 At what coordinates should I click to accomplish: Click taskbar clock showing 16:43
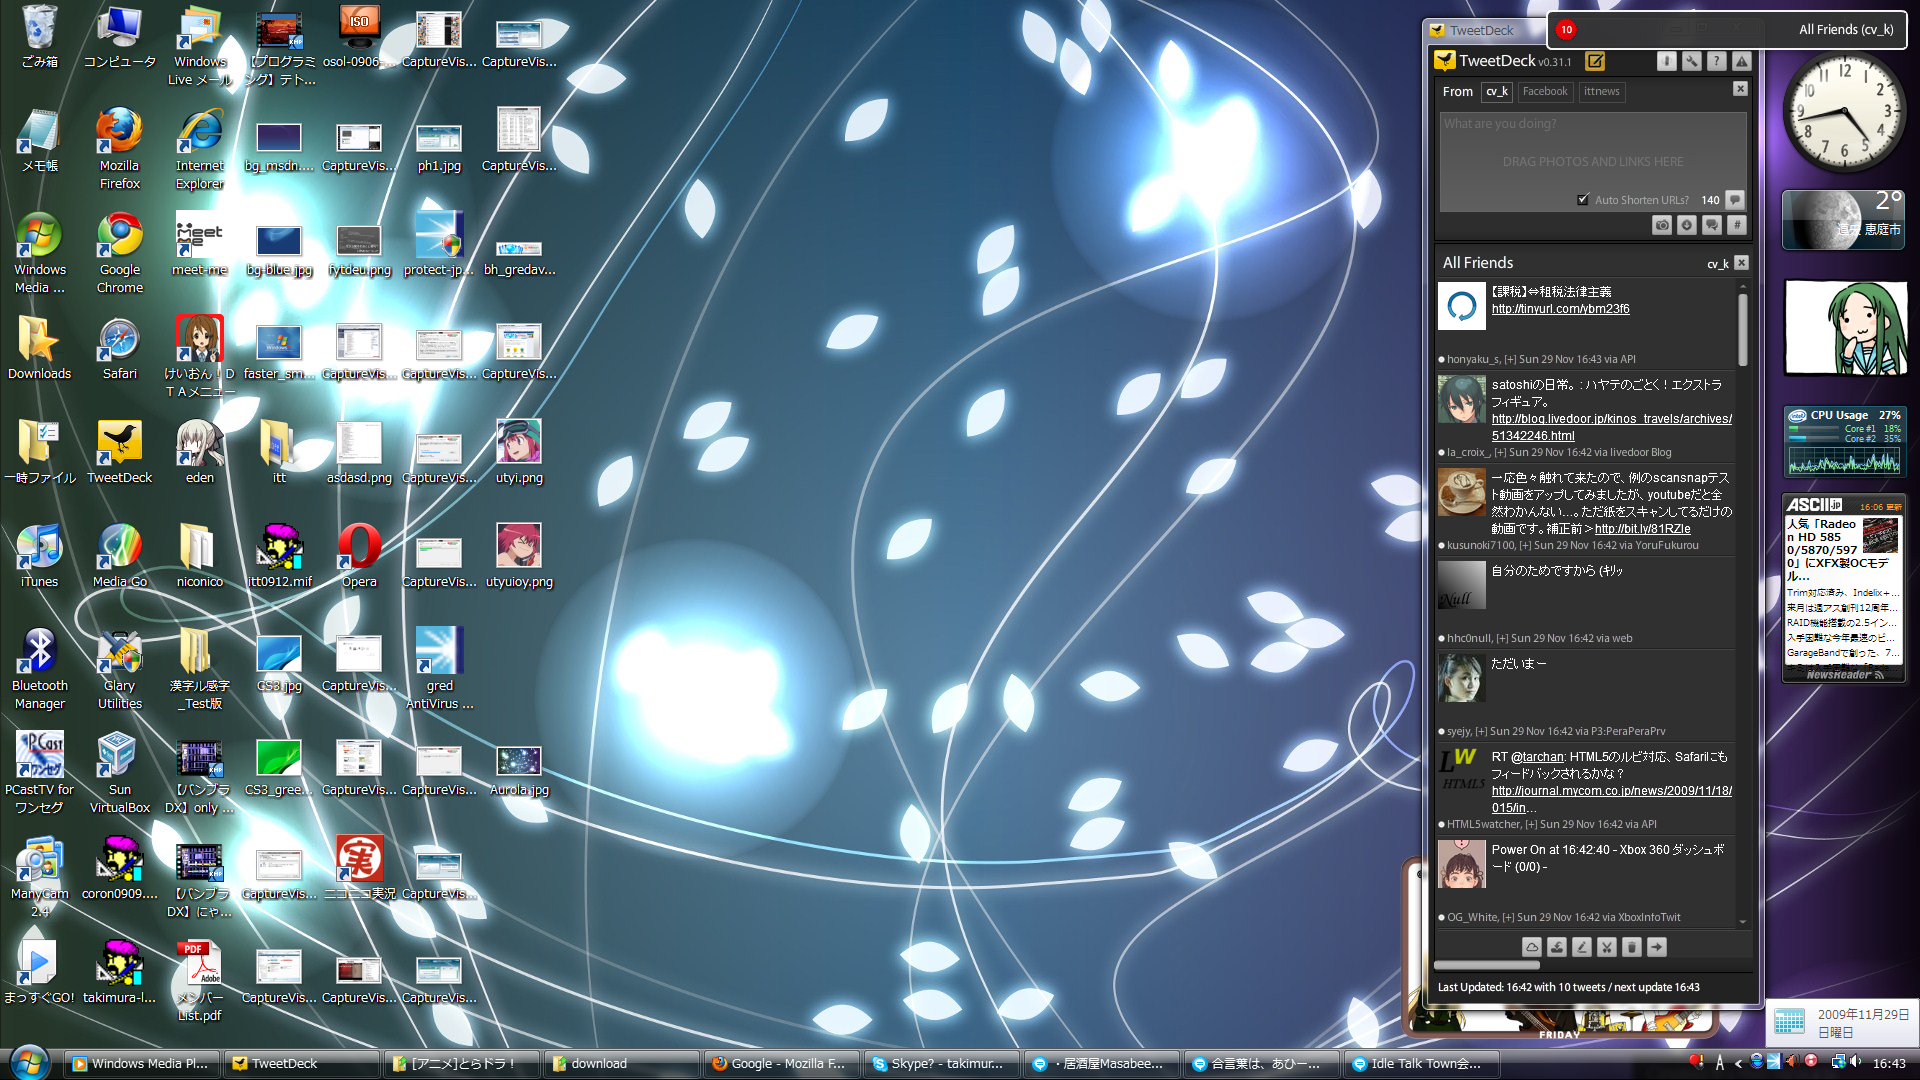tap(1889, 1063)
